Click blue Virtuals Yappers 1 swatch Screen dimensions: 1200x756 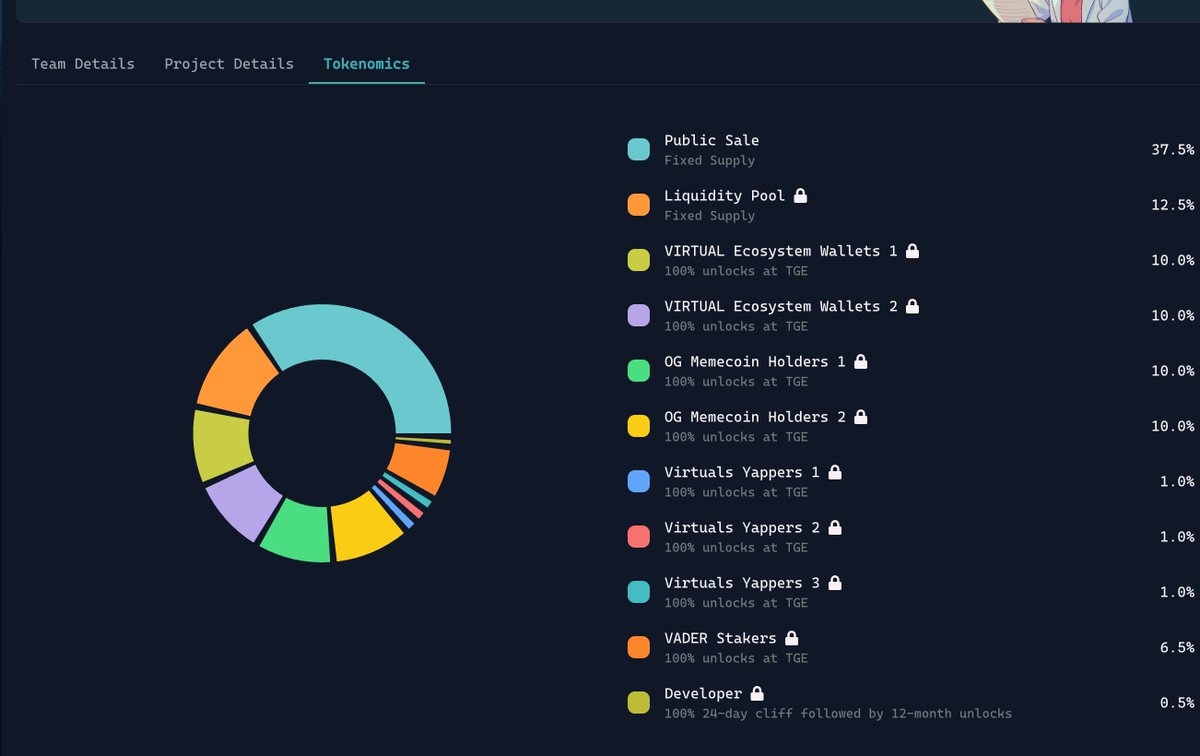(x=639, y=482)
